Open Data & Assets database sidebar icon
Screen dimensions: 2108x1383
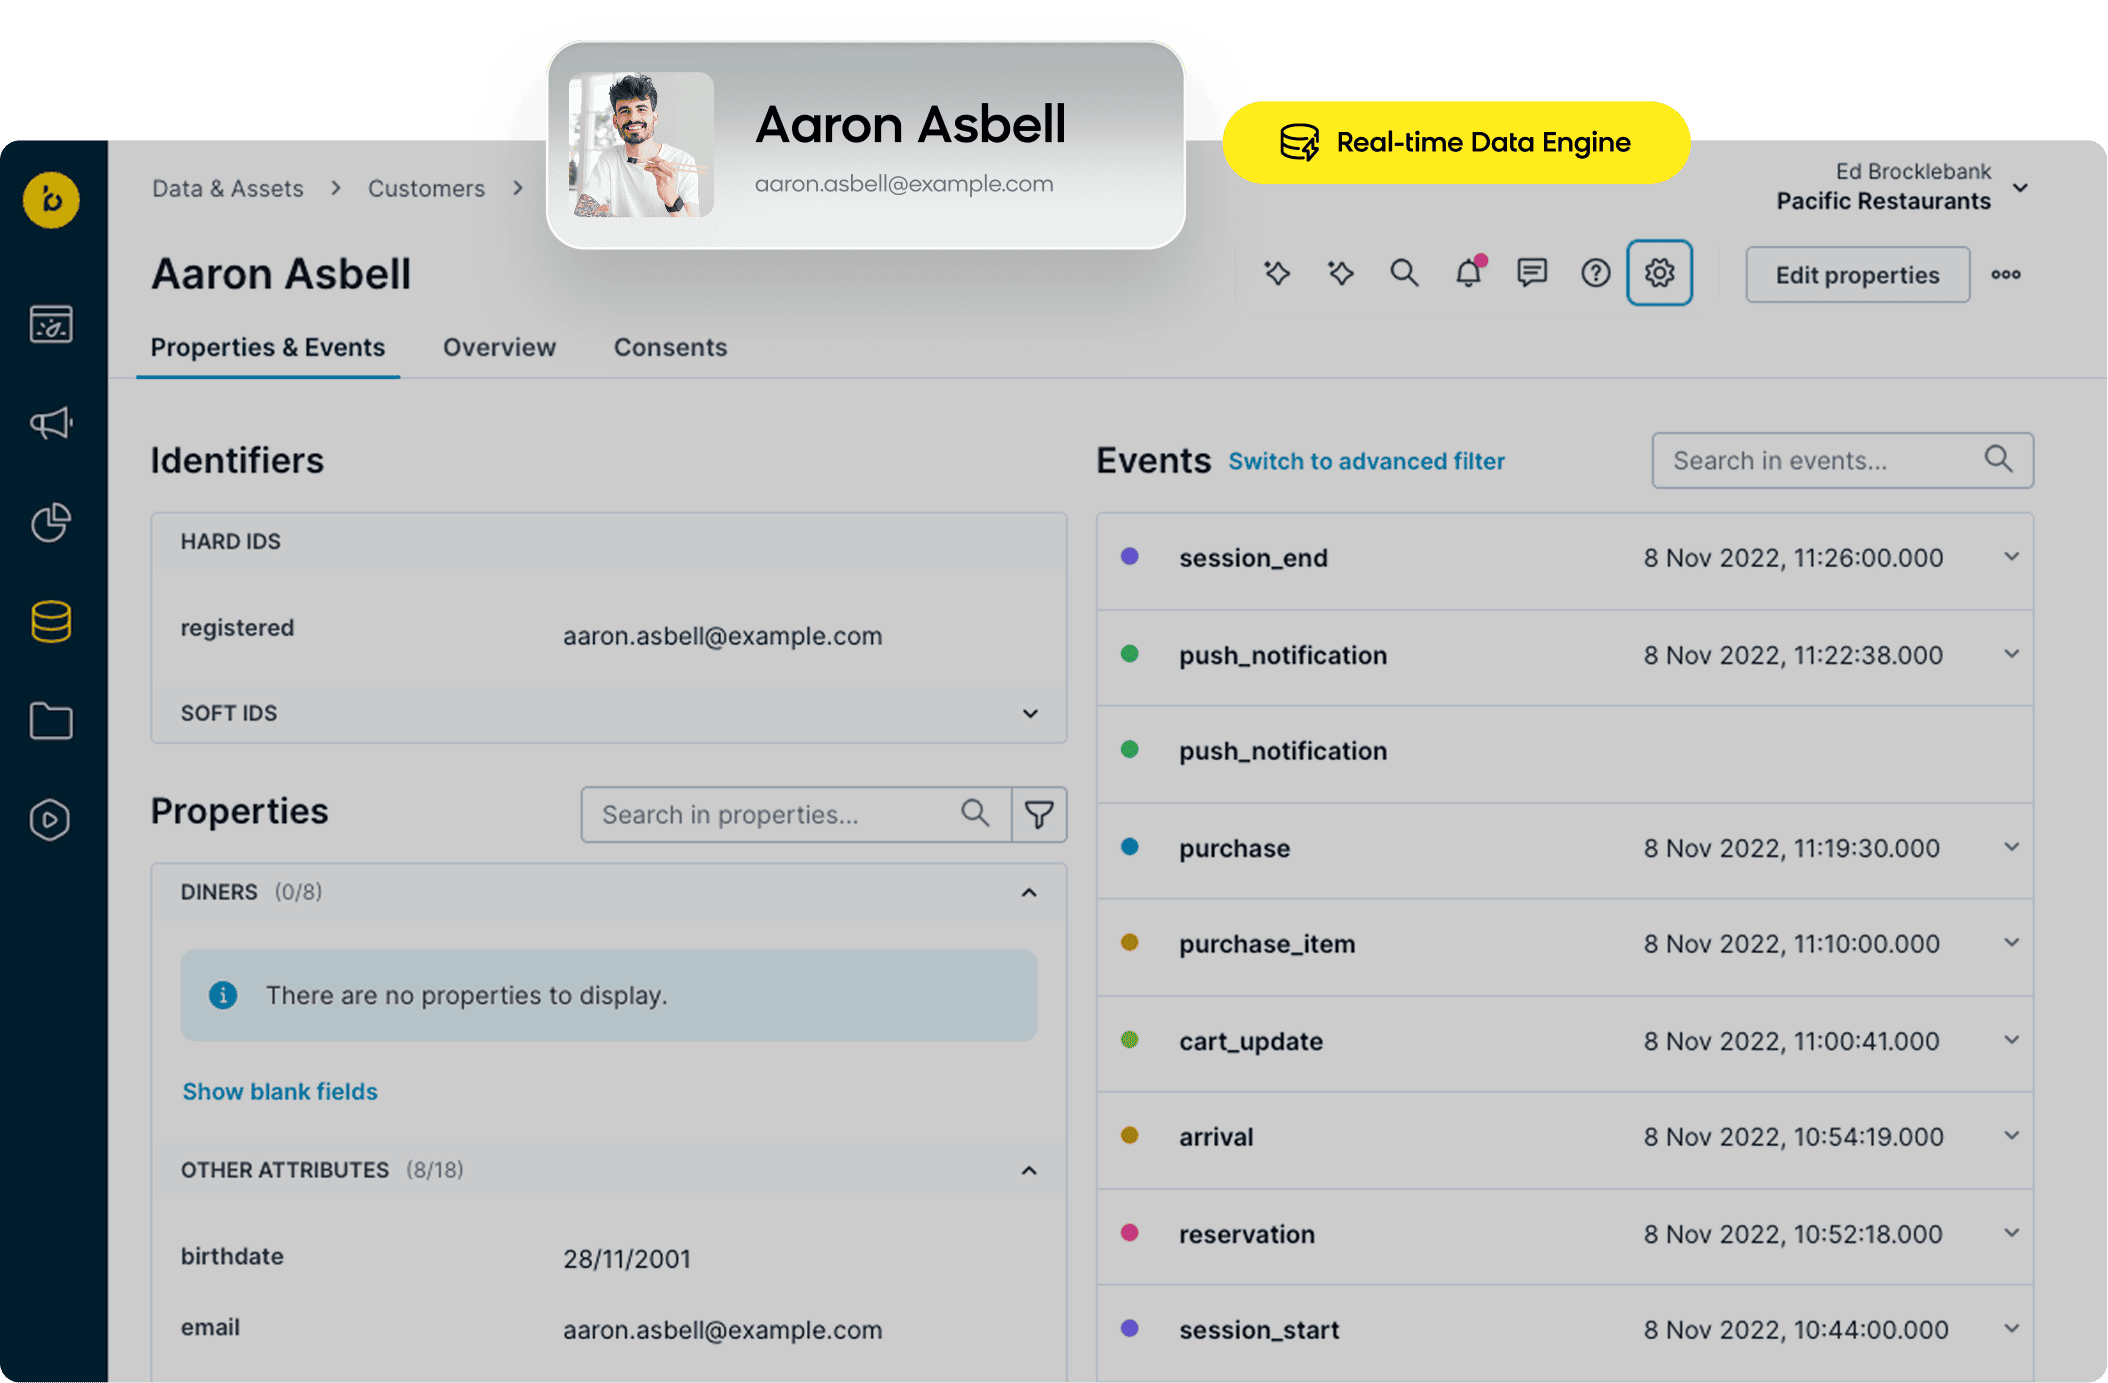[51, 622]
